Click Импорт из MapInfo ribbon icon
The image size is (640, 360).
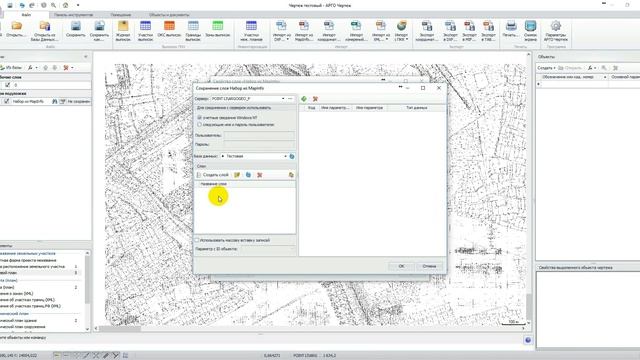tap(304, 26)
